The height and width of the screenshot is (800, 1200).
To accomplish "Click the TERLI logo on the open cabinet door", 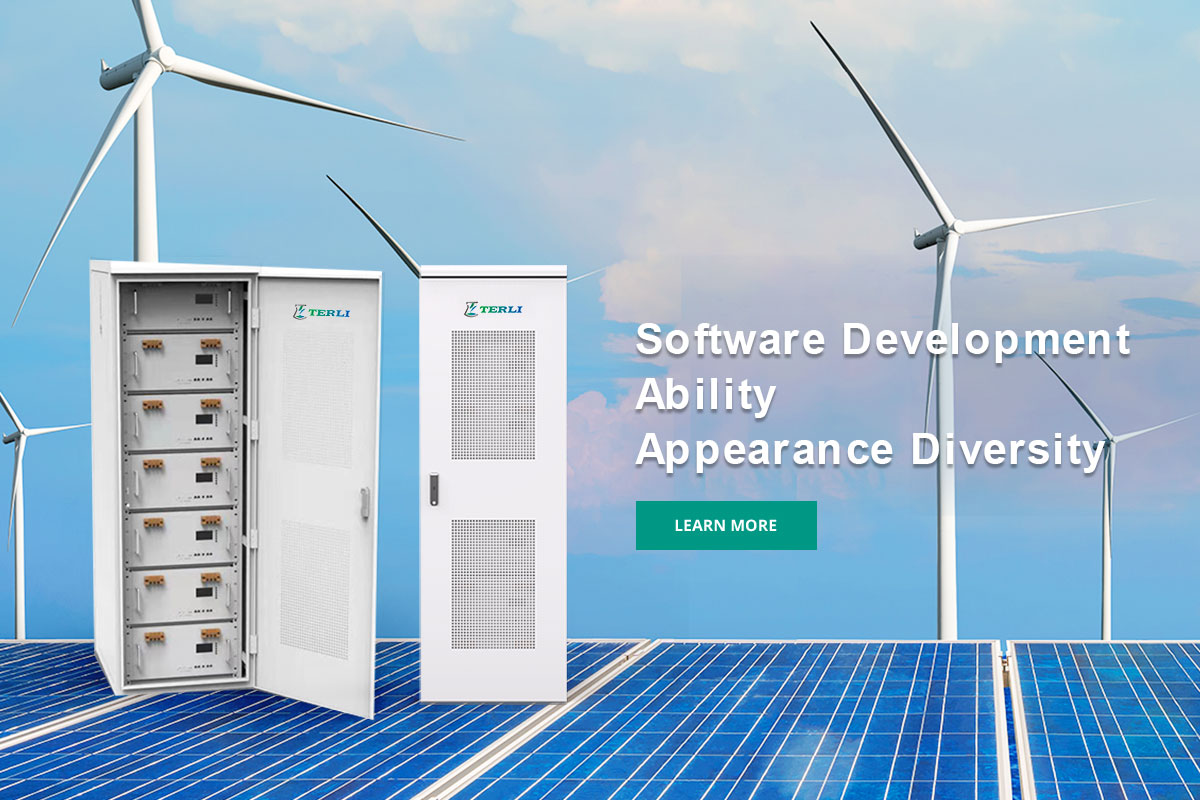I will coord(322,311).
